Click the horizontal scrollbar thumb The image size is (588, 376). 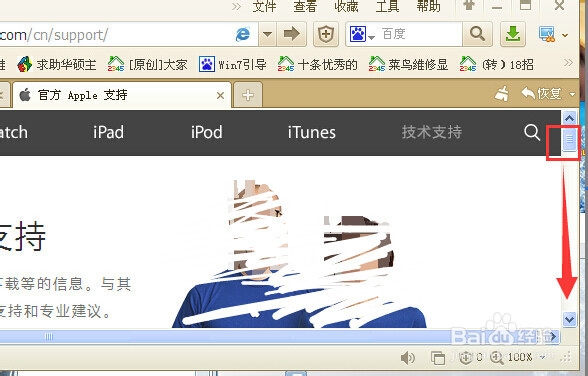click(x=49, y=336)
